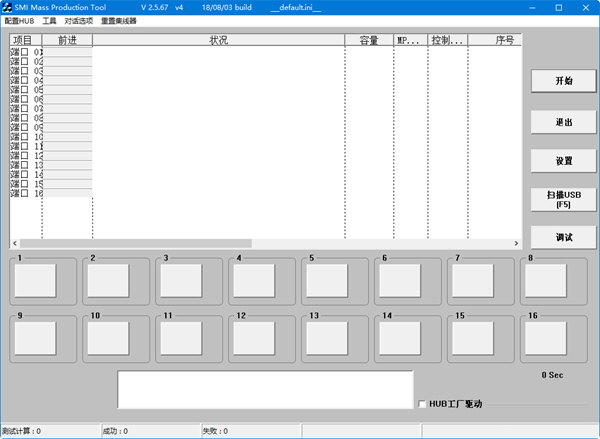Select port slot 6 box
Viewport: 600px width, 439px height.
[400, 281]
